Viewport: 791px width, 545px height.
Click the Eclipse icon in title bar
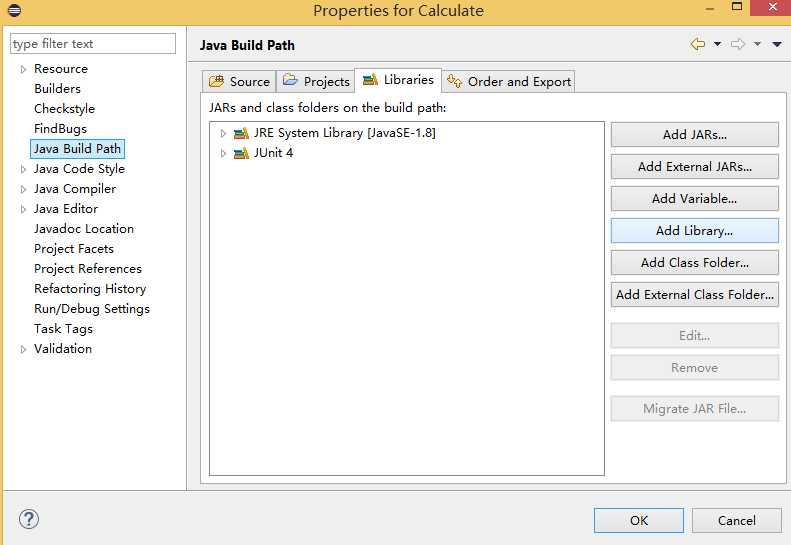(x=14, y=10)
